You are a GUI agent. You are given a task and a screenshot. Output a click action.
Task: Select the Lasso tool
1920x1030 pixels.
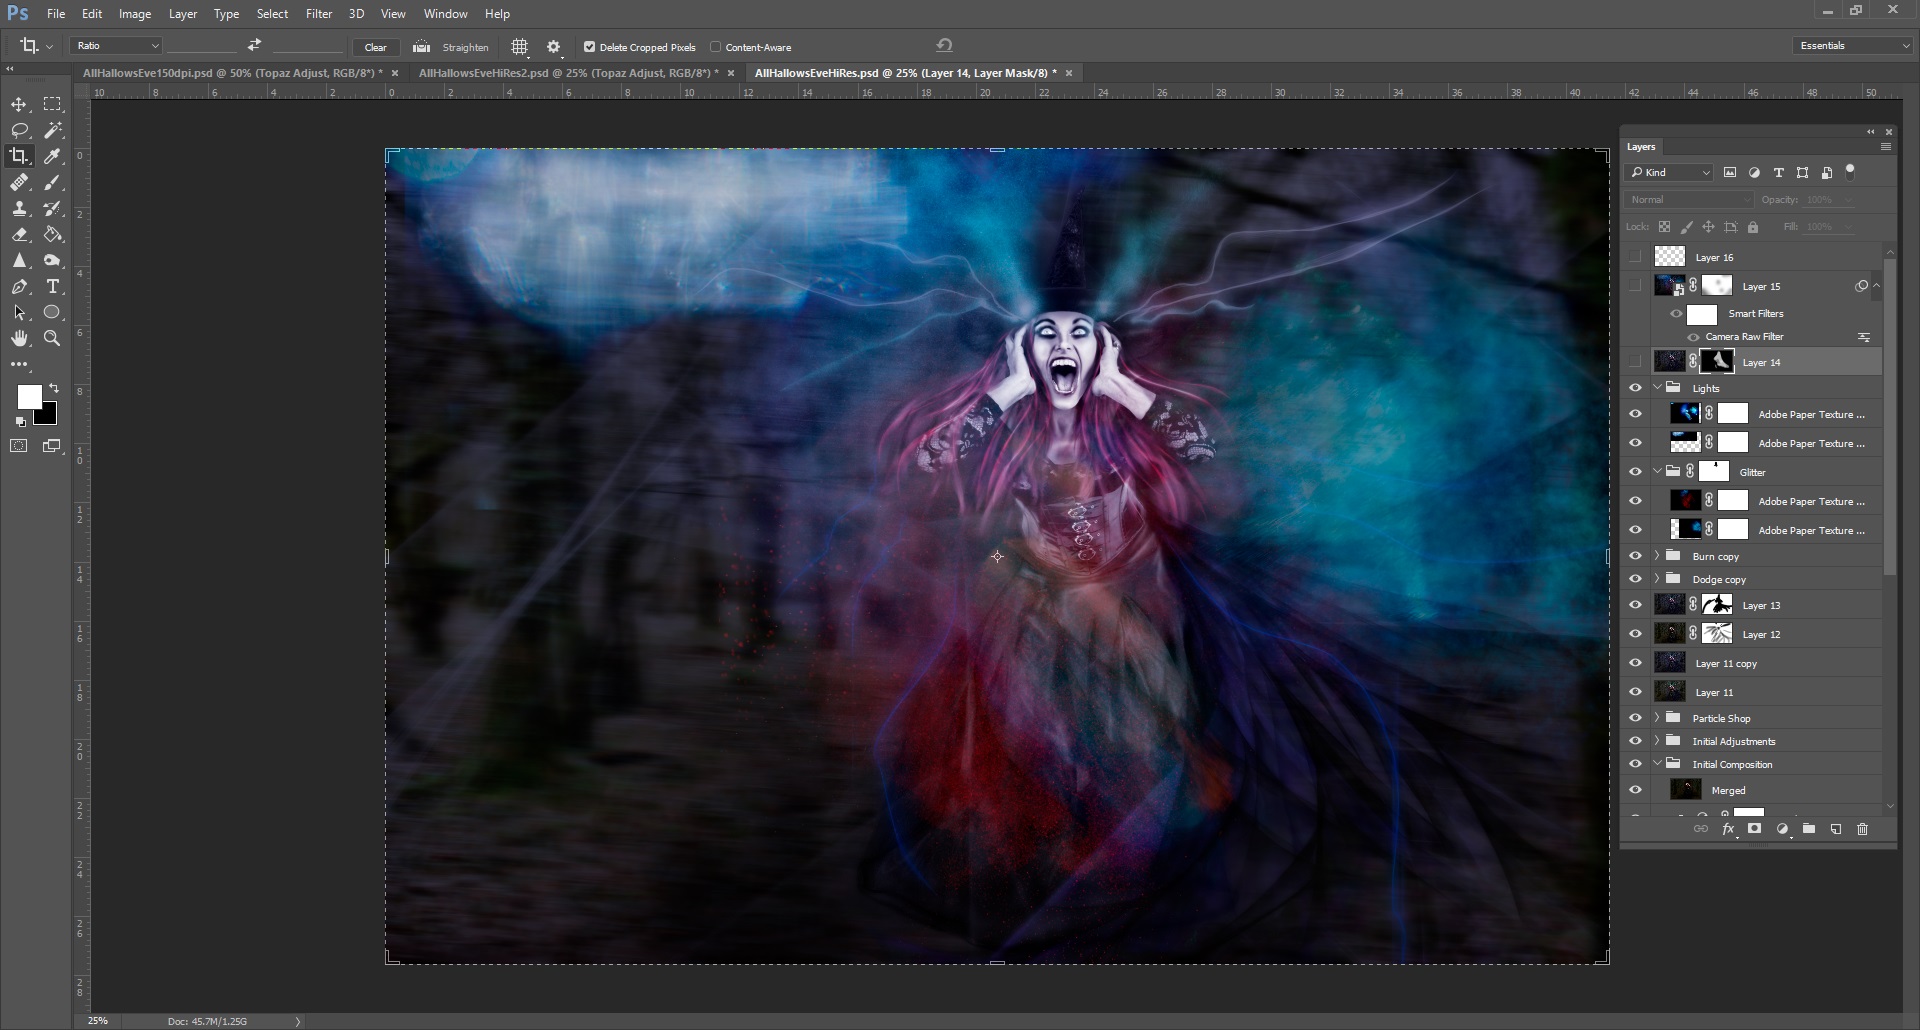pyautogui.click(x=19, y=130)
